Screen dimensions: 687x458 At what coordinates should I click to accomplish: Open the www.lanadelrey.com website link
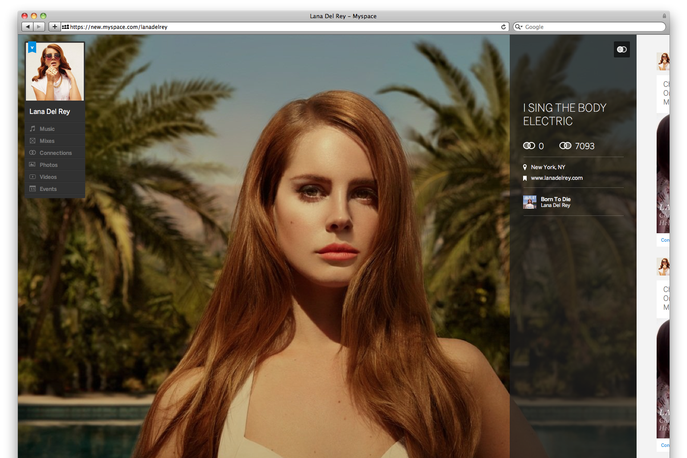[x=556, y=178]
